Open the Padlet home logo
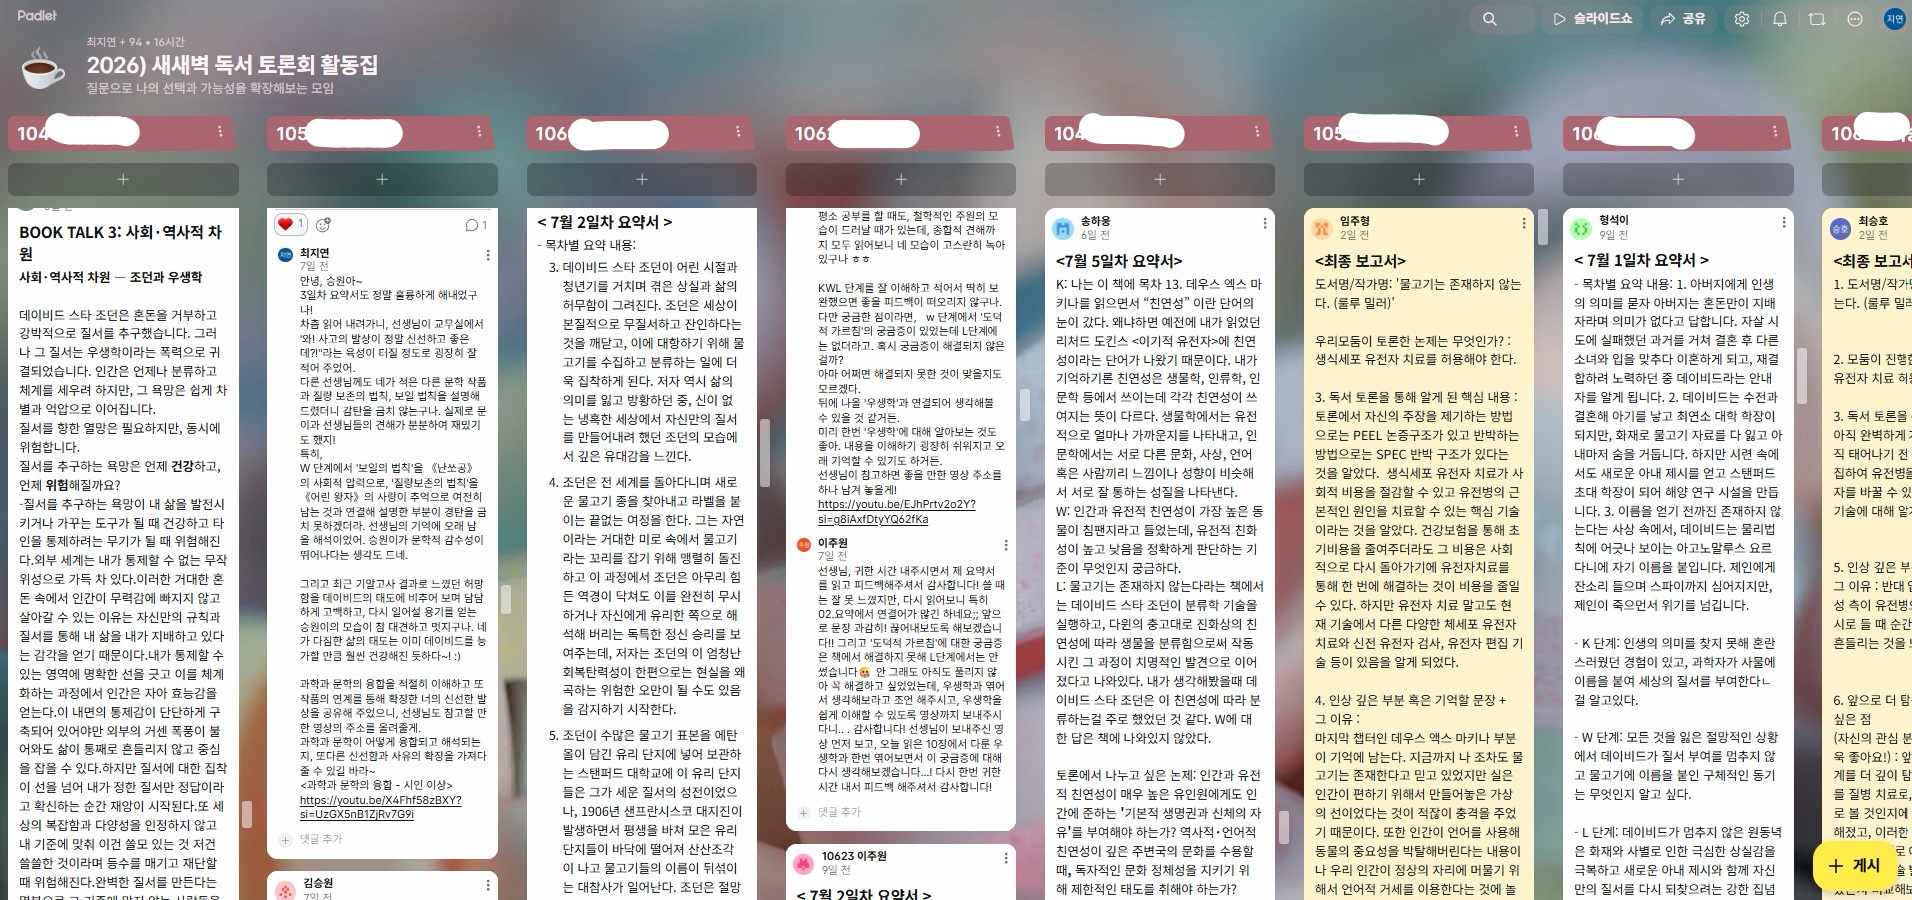The width and height of the screenshot is (1912, 900). (37, 15)
